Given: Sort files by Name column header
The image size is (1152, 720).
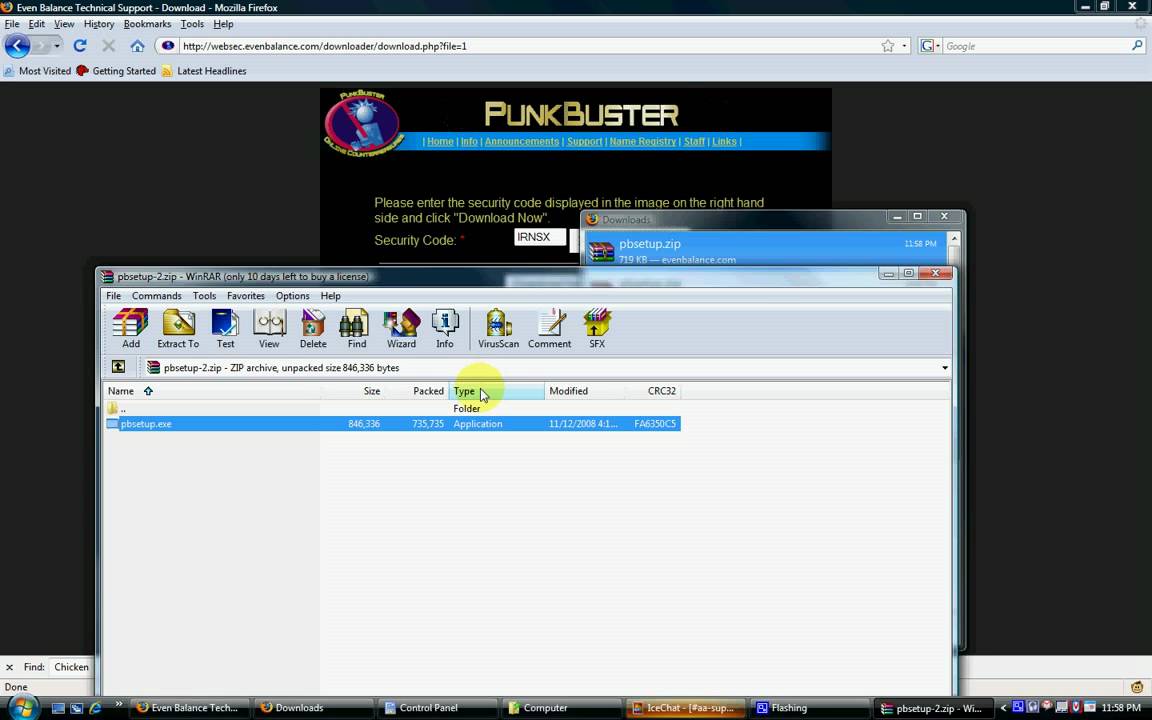Looking at the screenshot, I should [212, 391].
